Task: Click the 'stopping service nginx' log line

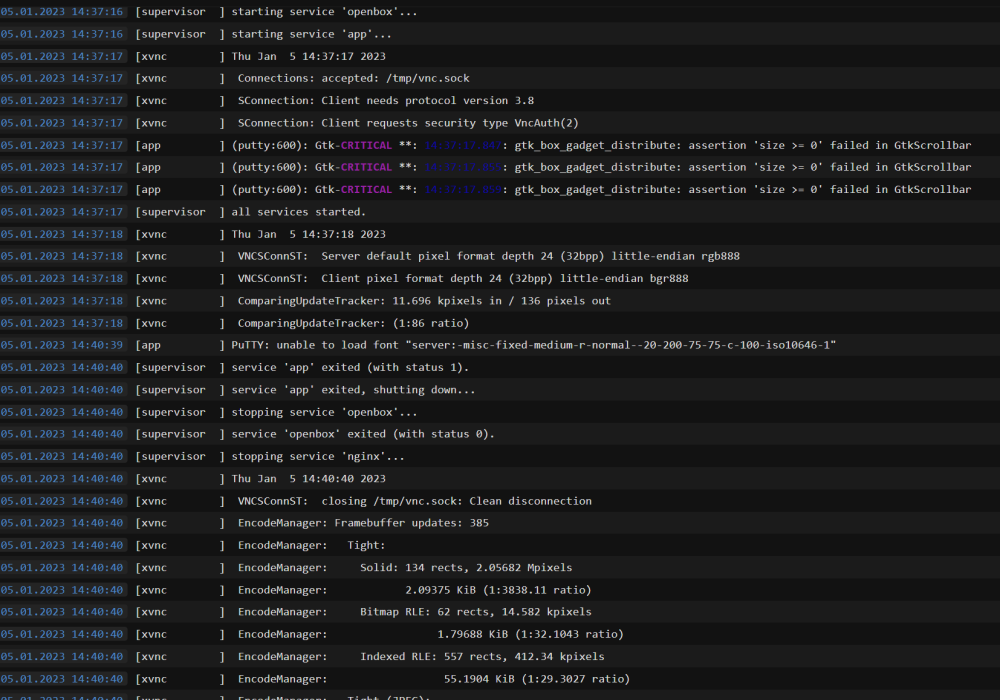Action: (500, 456)
